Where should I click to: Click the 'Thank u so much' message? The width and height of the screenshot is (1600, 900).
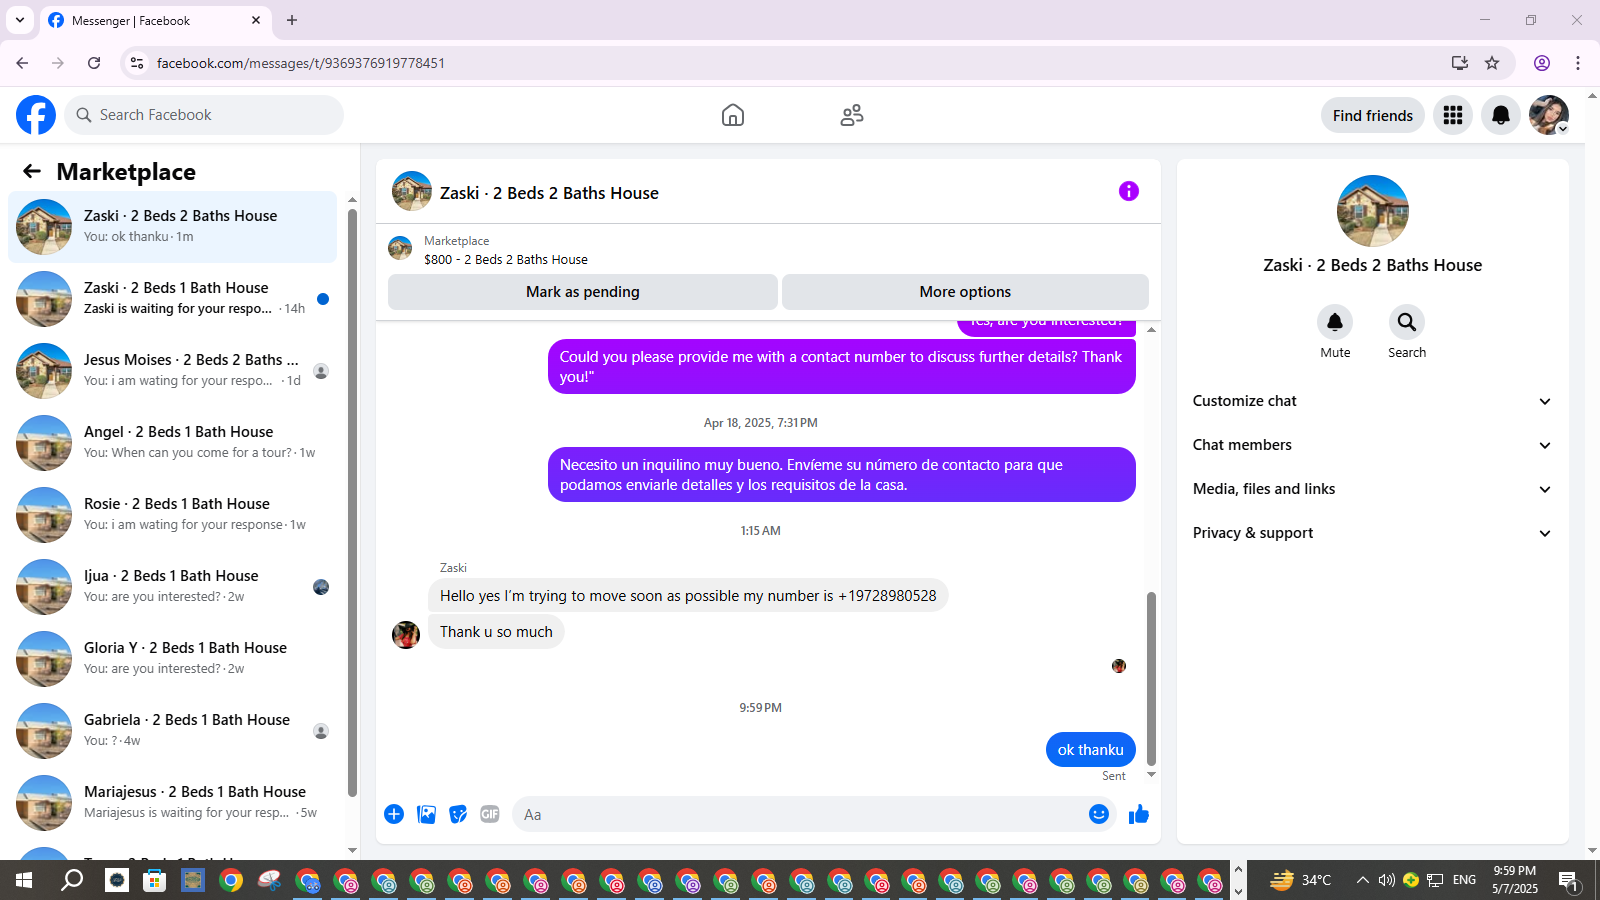coord(496,632)
